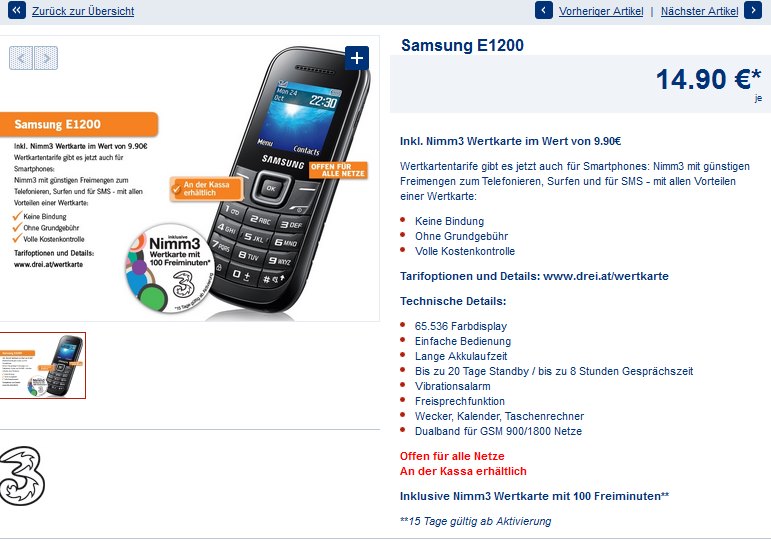Click the Drei 3 brand logo

coord(22,476)
